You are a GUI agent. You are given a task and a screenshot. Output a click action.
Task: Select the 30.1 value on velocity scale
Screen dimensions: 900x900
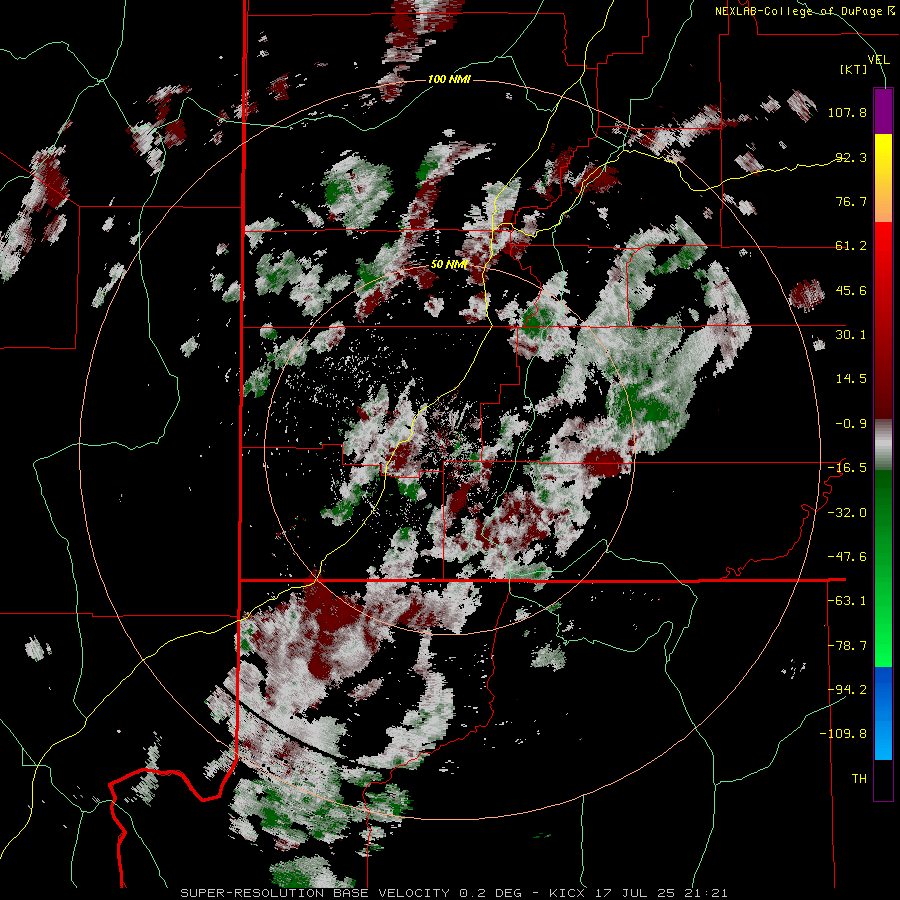pyautogui.click(x=851, y=335)
